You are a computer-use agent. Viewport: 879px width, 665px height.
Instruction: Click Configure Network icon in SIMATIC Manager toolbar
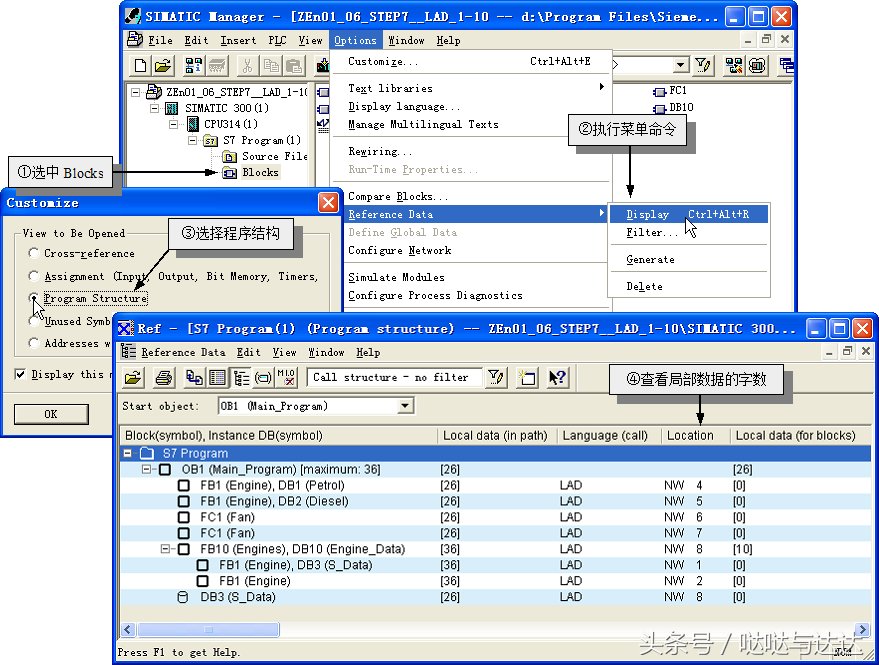click(x=734, y=66)
